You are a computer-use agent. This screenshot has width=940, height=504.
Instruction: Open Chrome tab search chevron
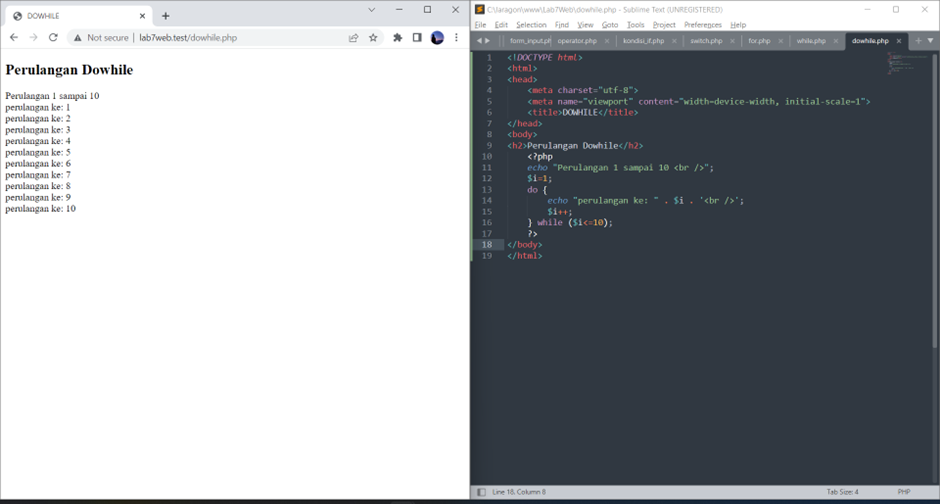coord(371,10)
